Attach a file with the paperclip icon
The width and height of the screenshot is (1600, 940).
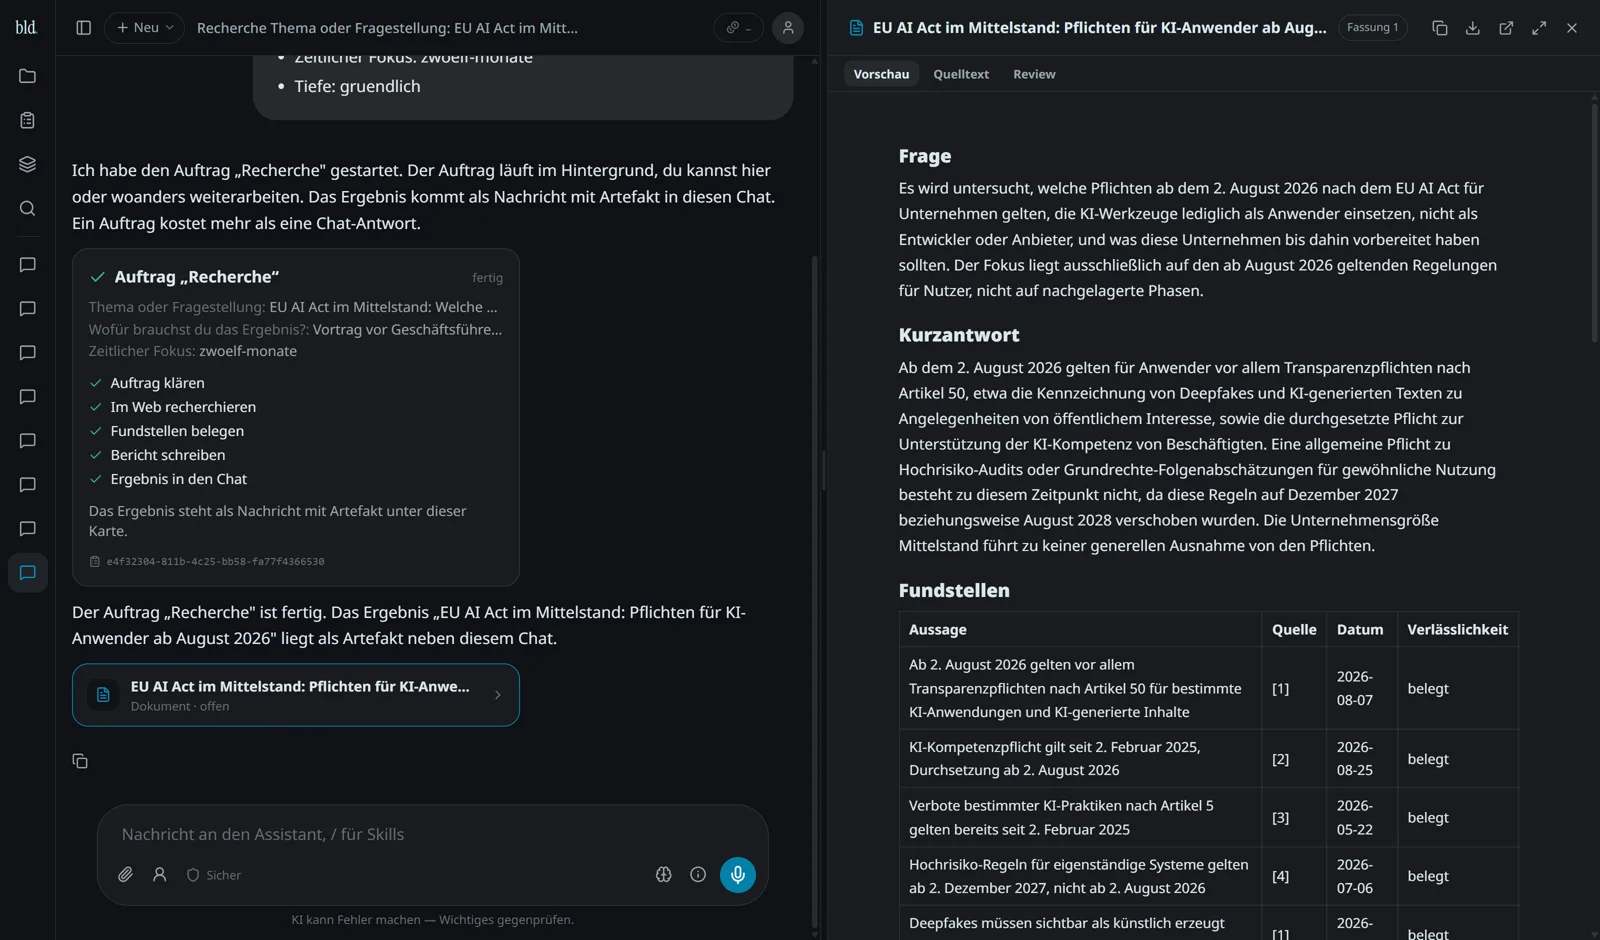[x=125, y=875]
